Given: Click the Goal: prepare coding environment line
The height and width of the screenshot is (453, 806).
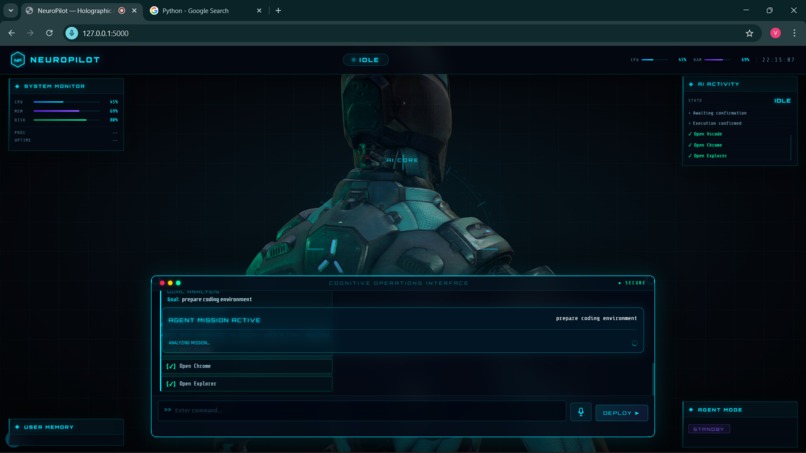Looking at the screenshot, I should [x=209, y=299].
